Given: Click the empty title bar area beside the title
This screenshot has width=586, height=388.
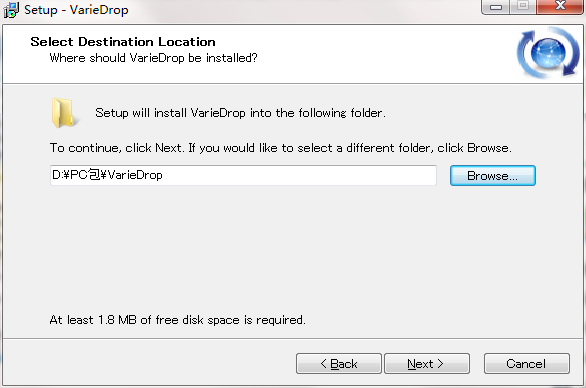Looking at the screenshot, I should pyautogui.click(x=299, y=10).
